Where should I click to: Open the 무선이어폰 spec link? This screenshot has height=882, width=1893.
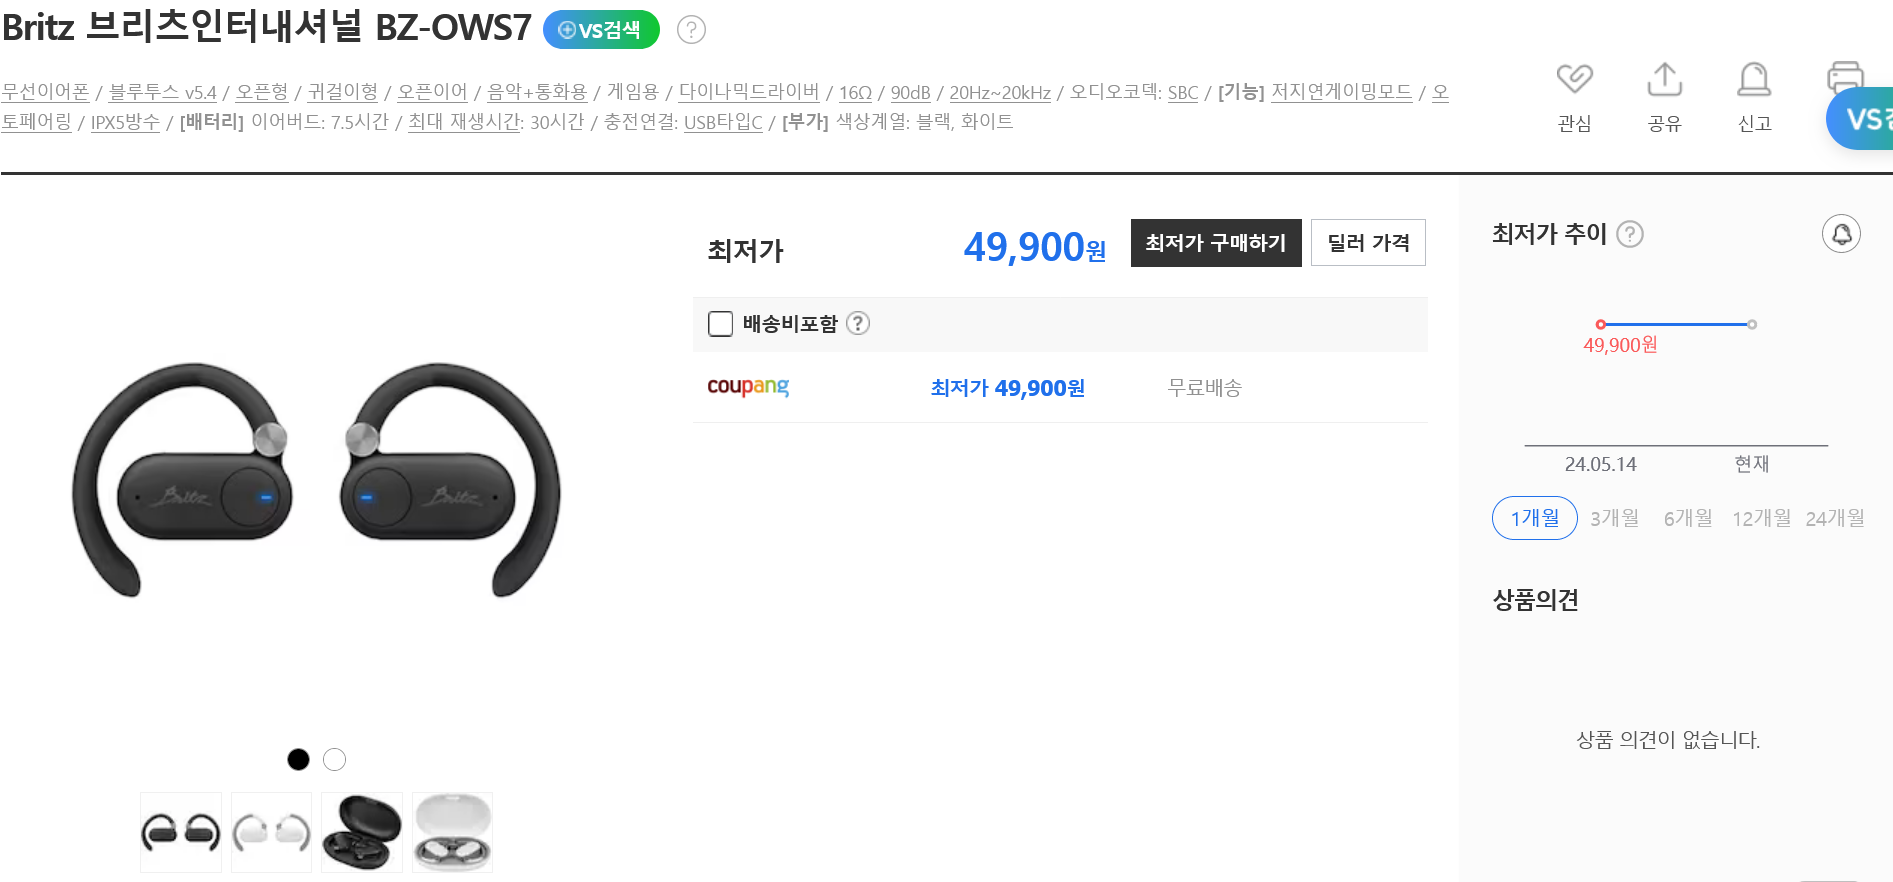point(45,92)
